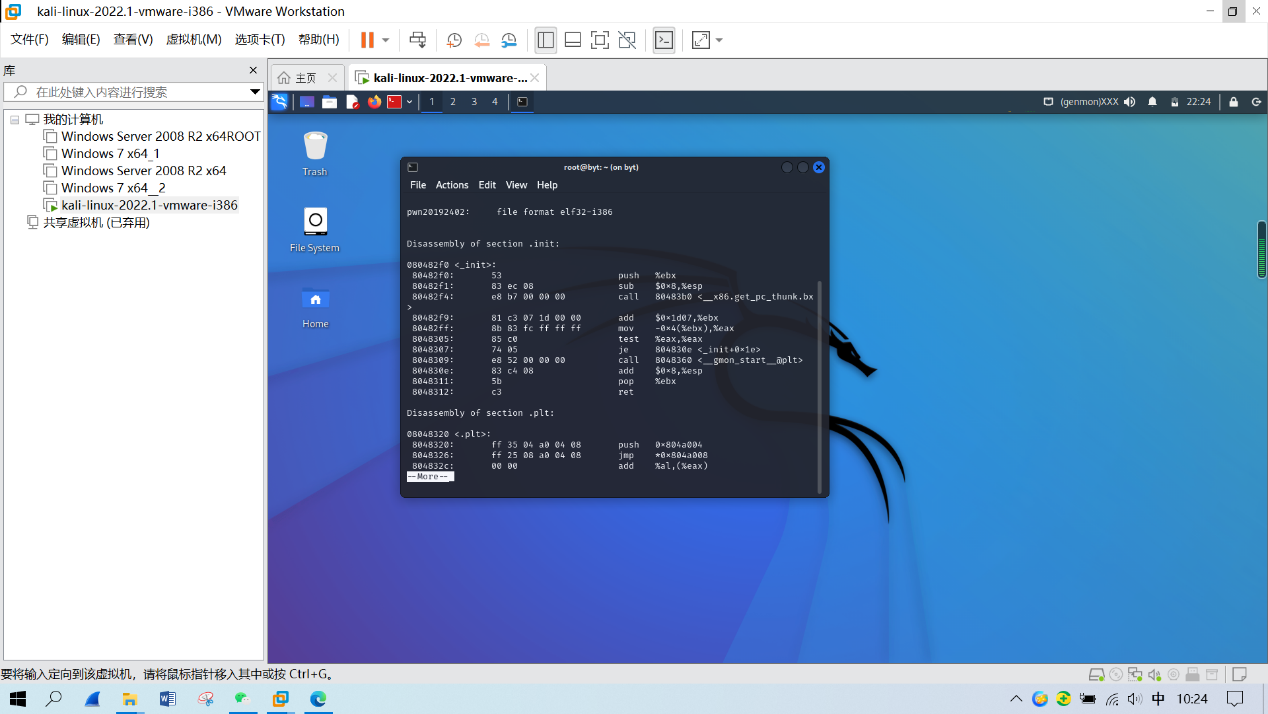
Task: Open Windows Start menu
Action: [x=18, y=699]
